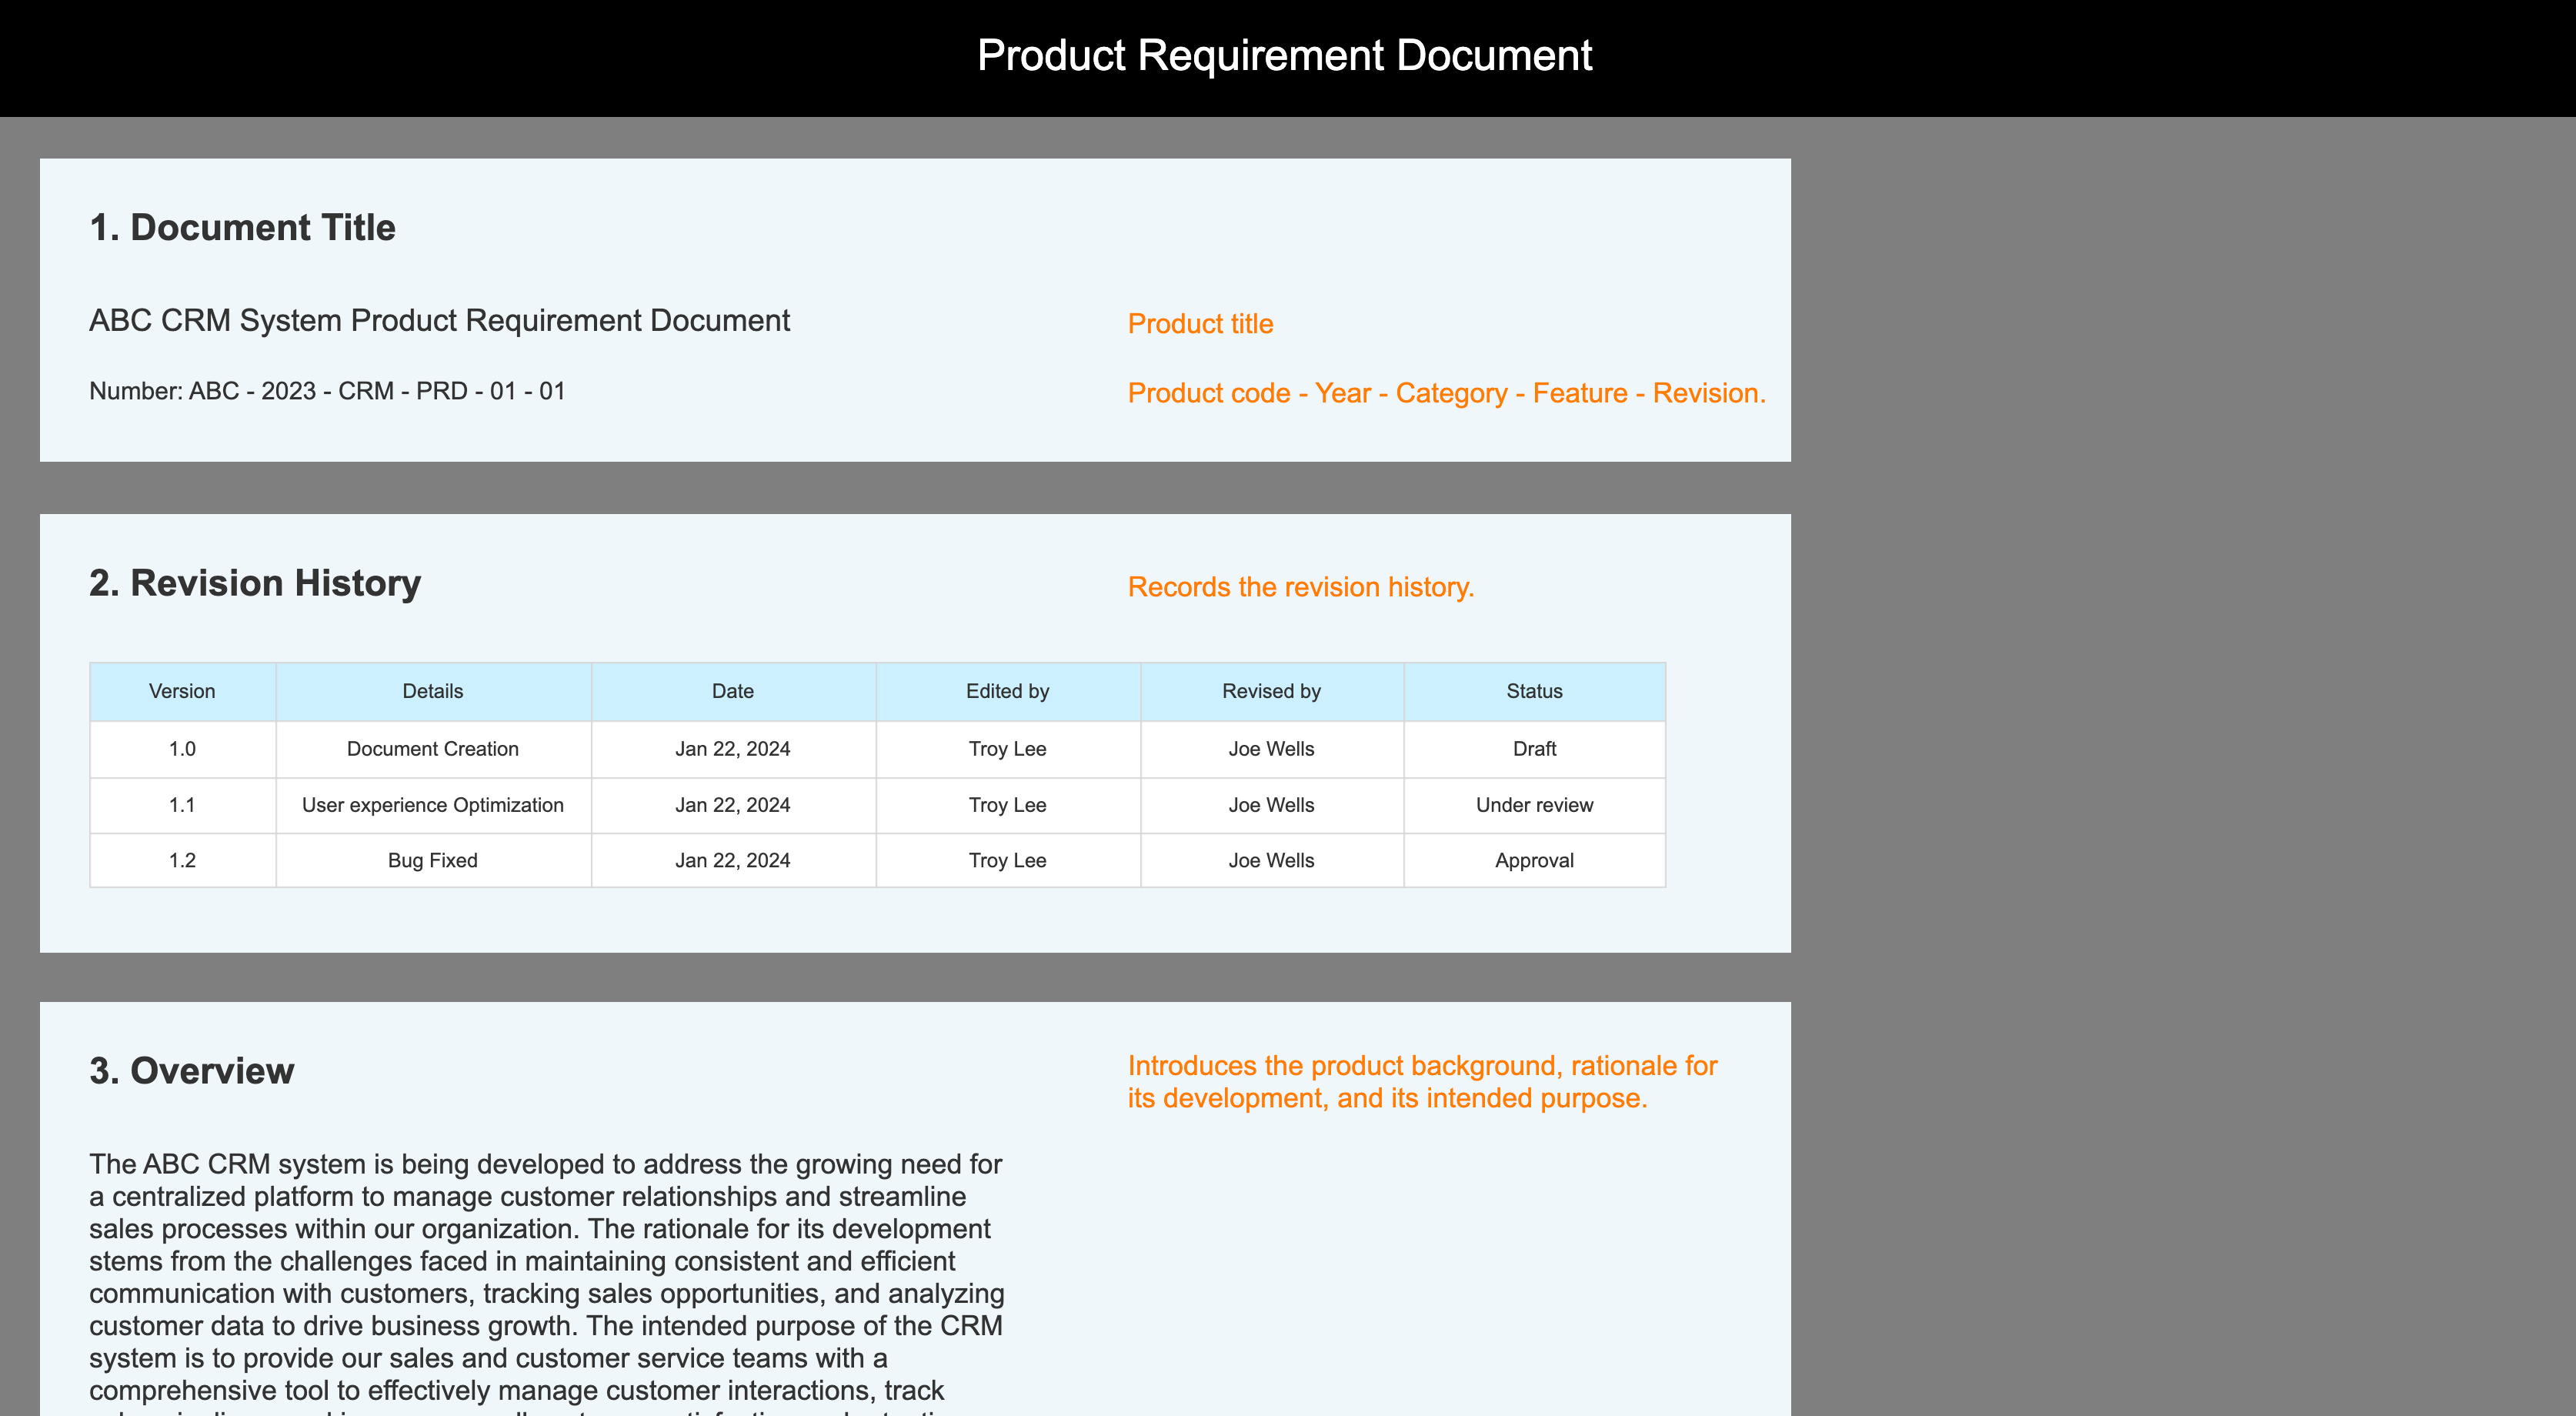2576x1416 pixels.
Task: Select the 'Document Creation' details cell
Action: pyautogui.click(x=432, y=749)
